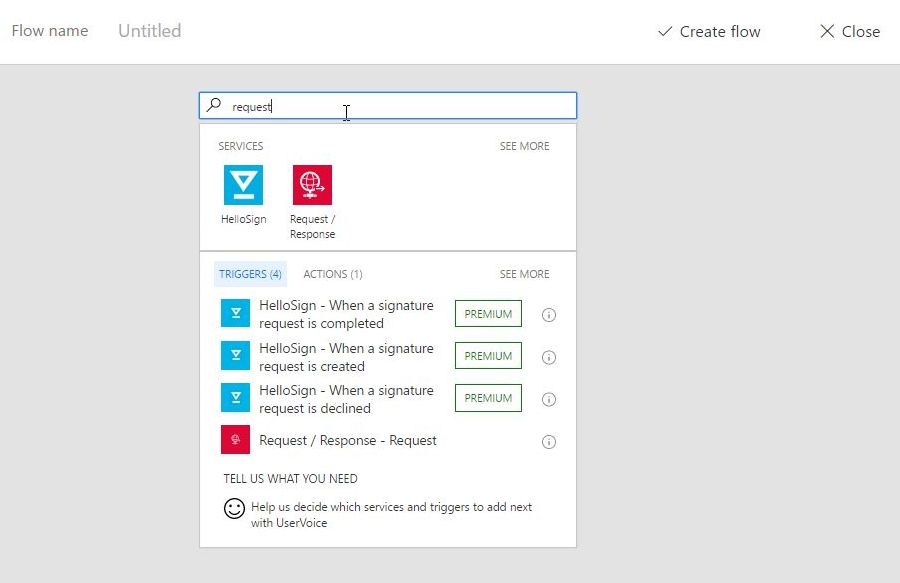
Task: Show info for signature request completed trigger
Action: tap(548, 315)
